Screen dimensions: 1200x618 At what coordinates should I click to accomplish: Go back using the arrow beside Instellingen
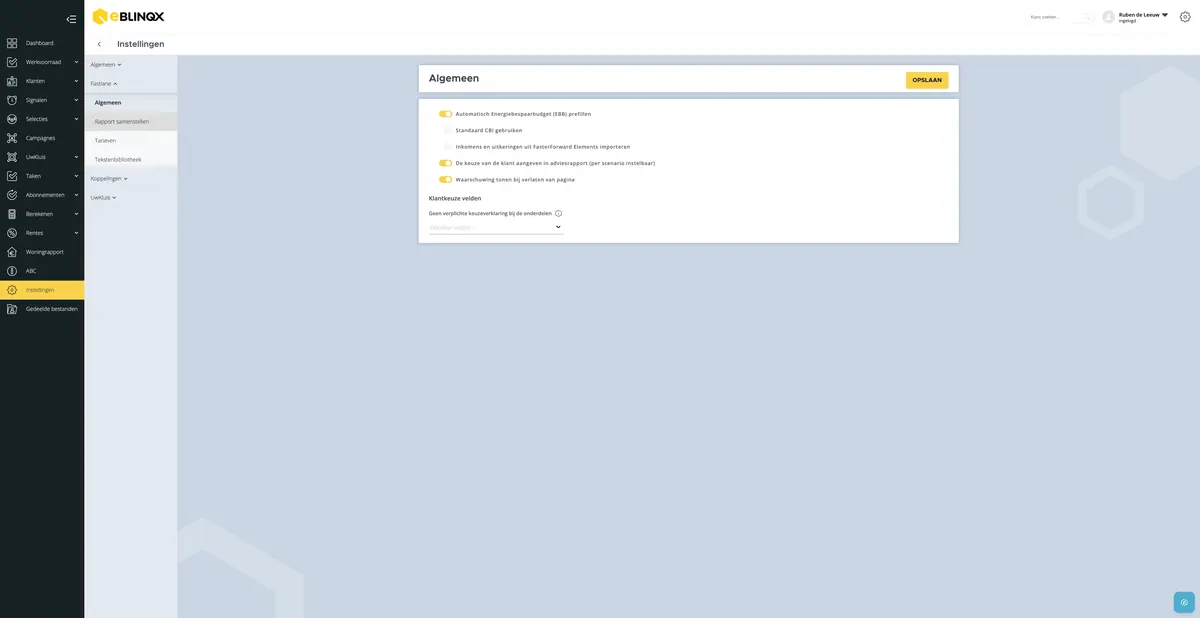(99, 44)
